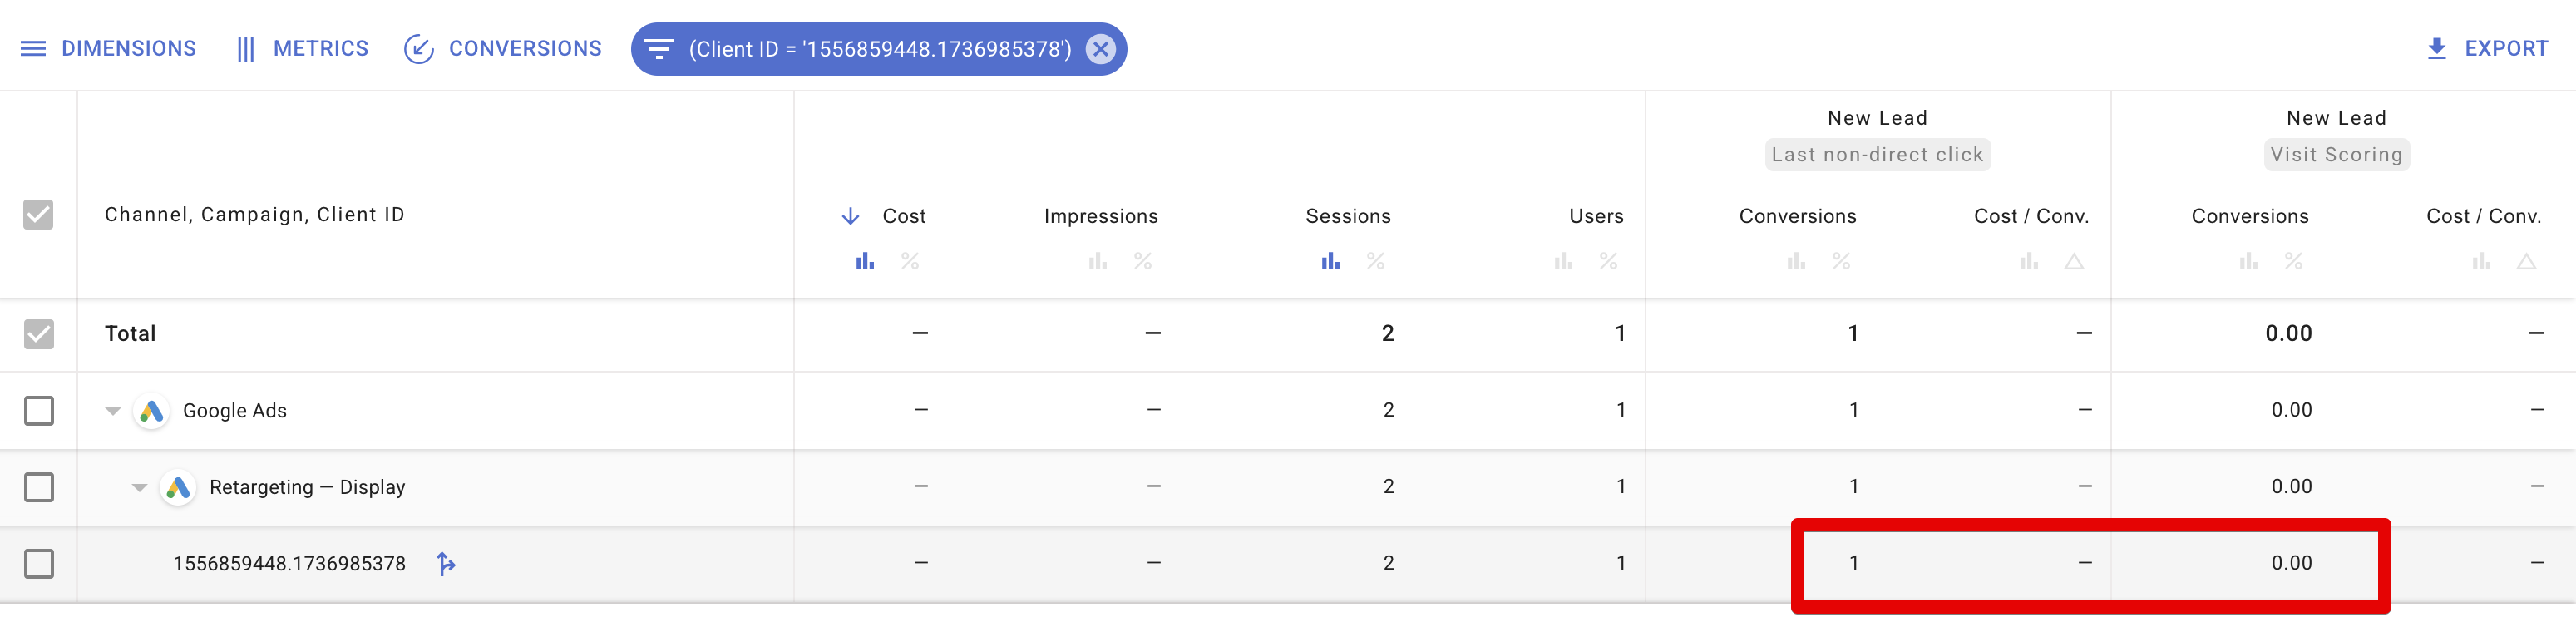Image resolution: width=2576 pixels, height=637 pixels.
Task: Open user path icon beside the client ID
Action: click(x=446, y=564)
